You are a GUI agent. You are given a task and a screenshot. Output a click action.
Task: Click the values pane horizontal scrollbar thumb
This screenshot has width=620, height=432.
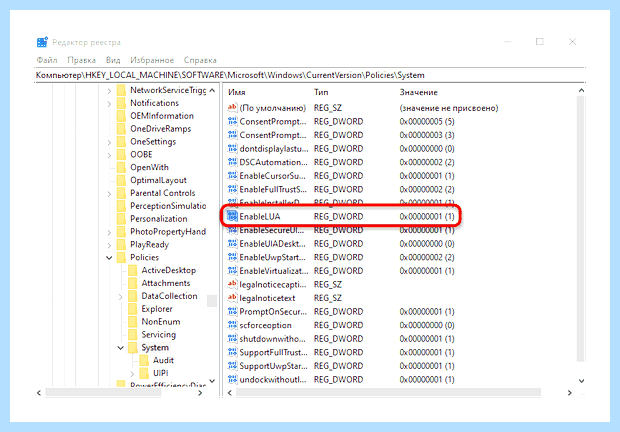pyautogui.click(x=388, y=392)
